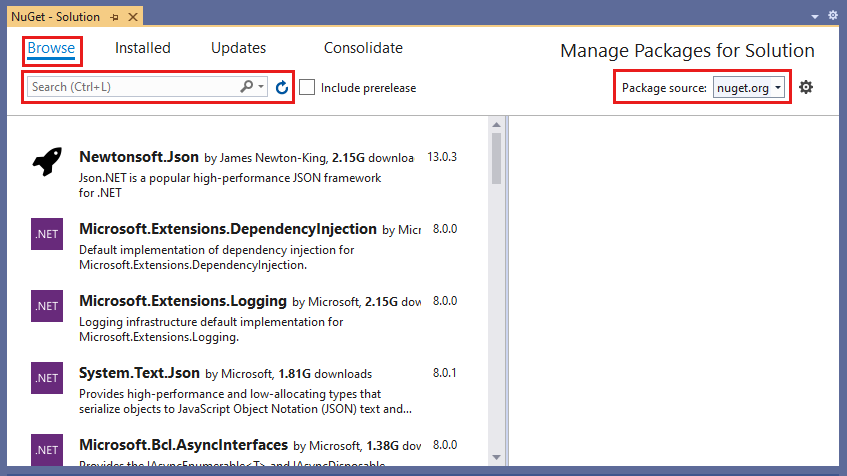Image resolution: width=847 pixels, height=476 pixels.
Task: Enable the Include prerelease checkbox
Action: 307,87
